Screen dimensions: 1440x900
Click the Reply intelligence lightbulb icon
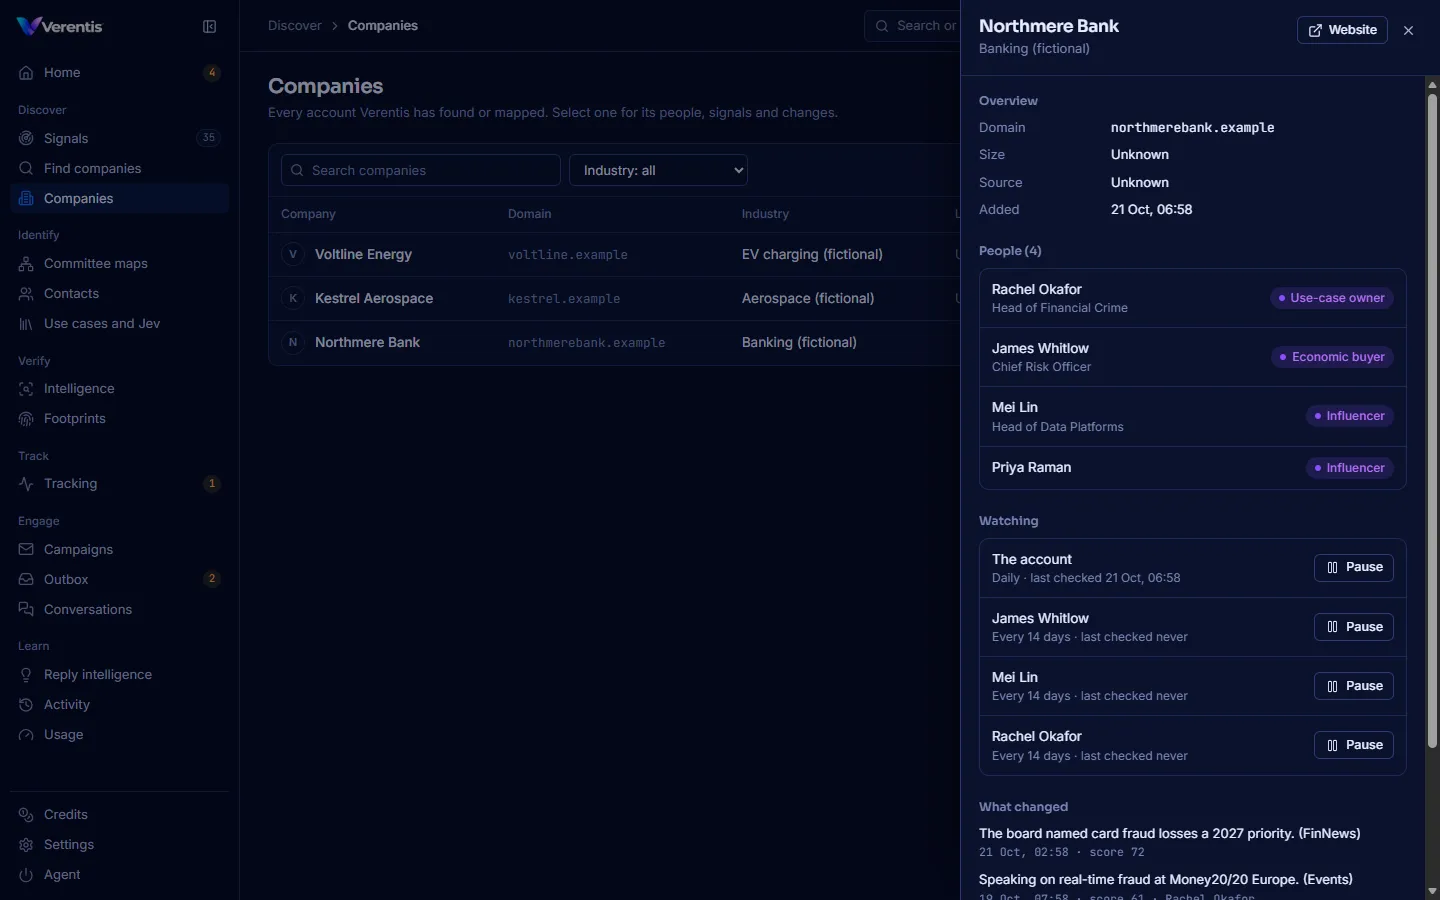point(26,675)
